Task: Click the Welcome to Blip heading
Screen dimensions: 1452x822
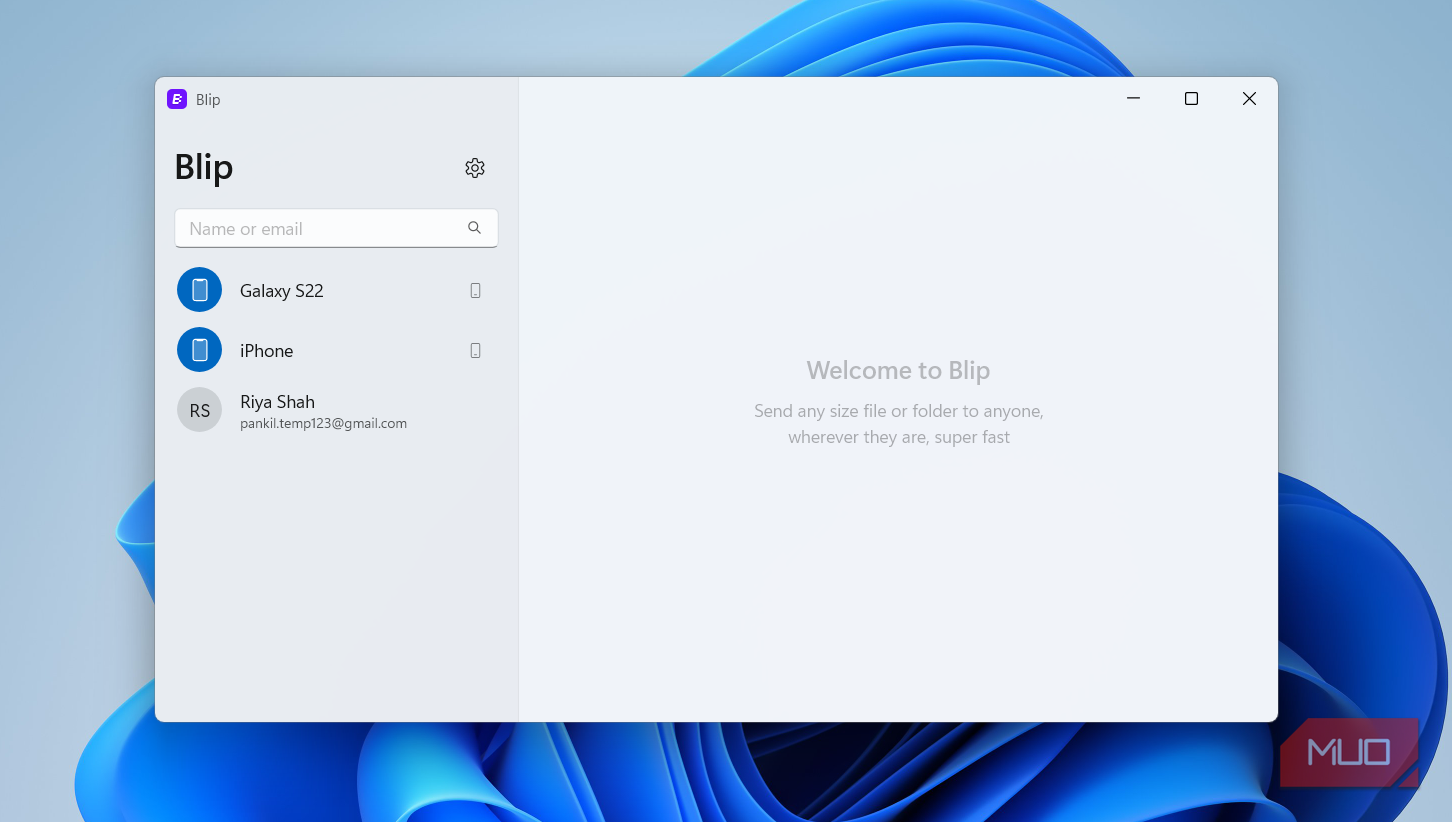Action: (x=898, y=371)
